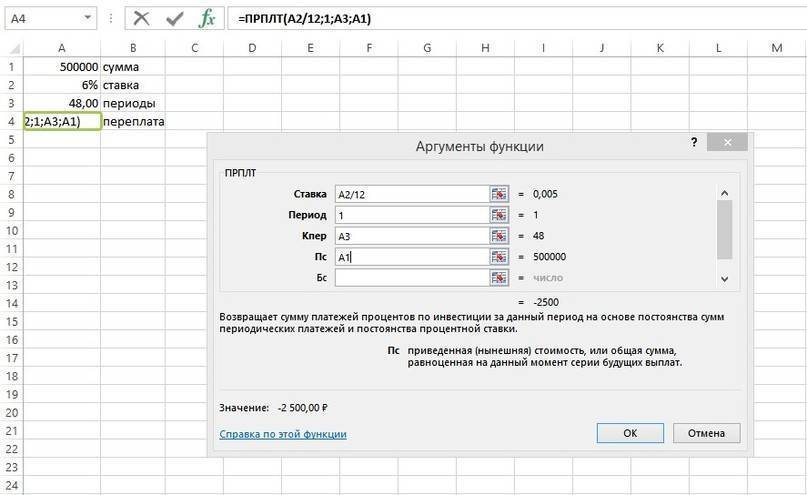This screenshot has height=495, width=807.
Task: Open the dialog's question mark help icon
Action: 694,143
